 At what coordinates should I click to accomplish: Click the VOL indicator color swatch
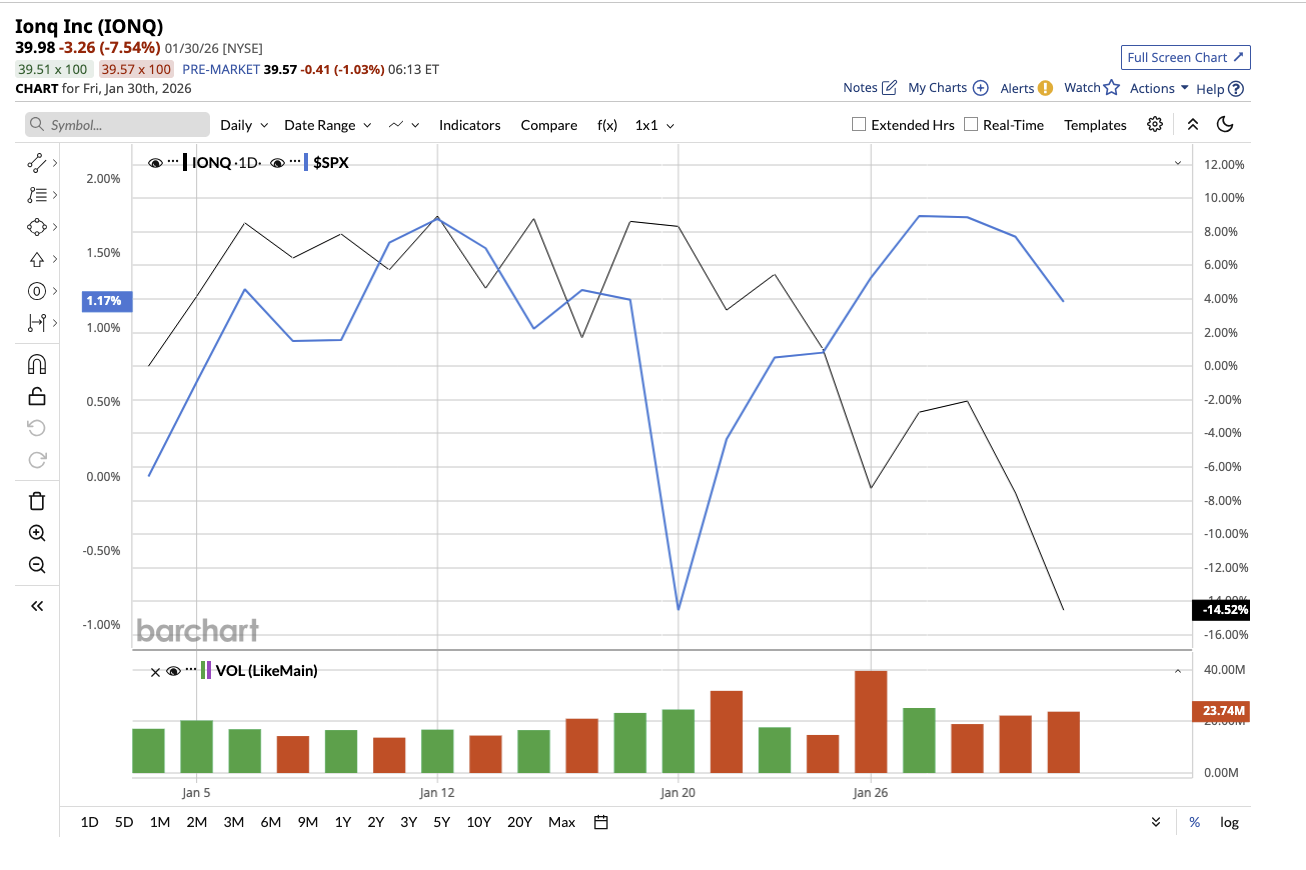click(205, 671)
